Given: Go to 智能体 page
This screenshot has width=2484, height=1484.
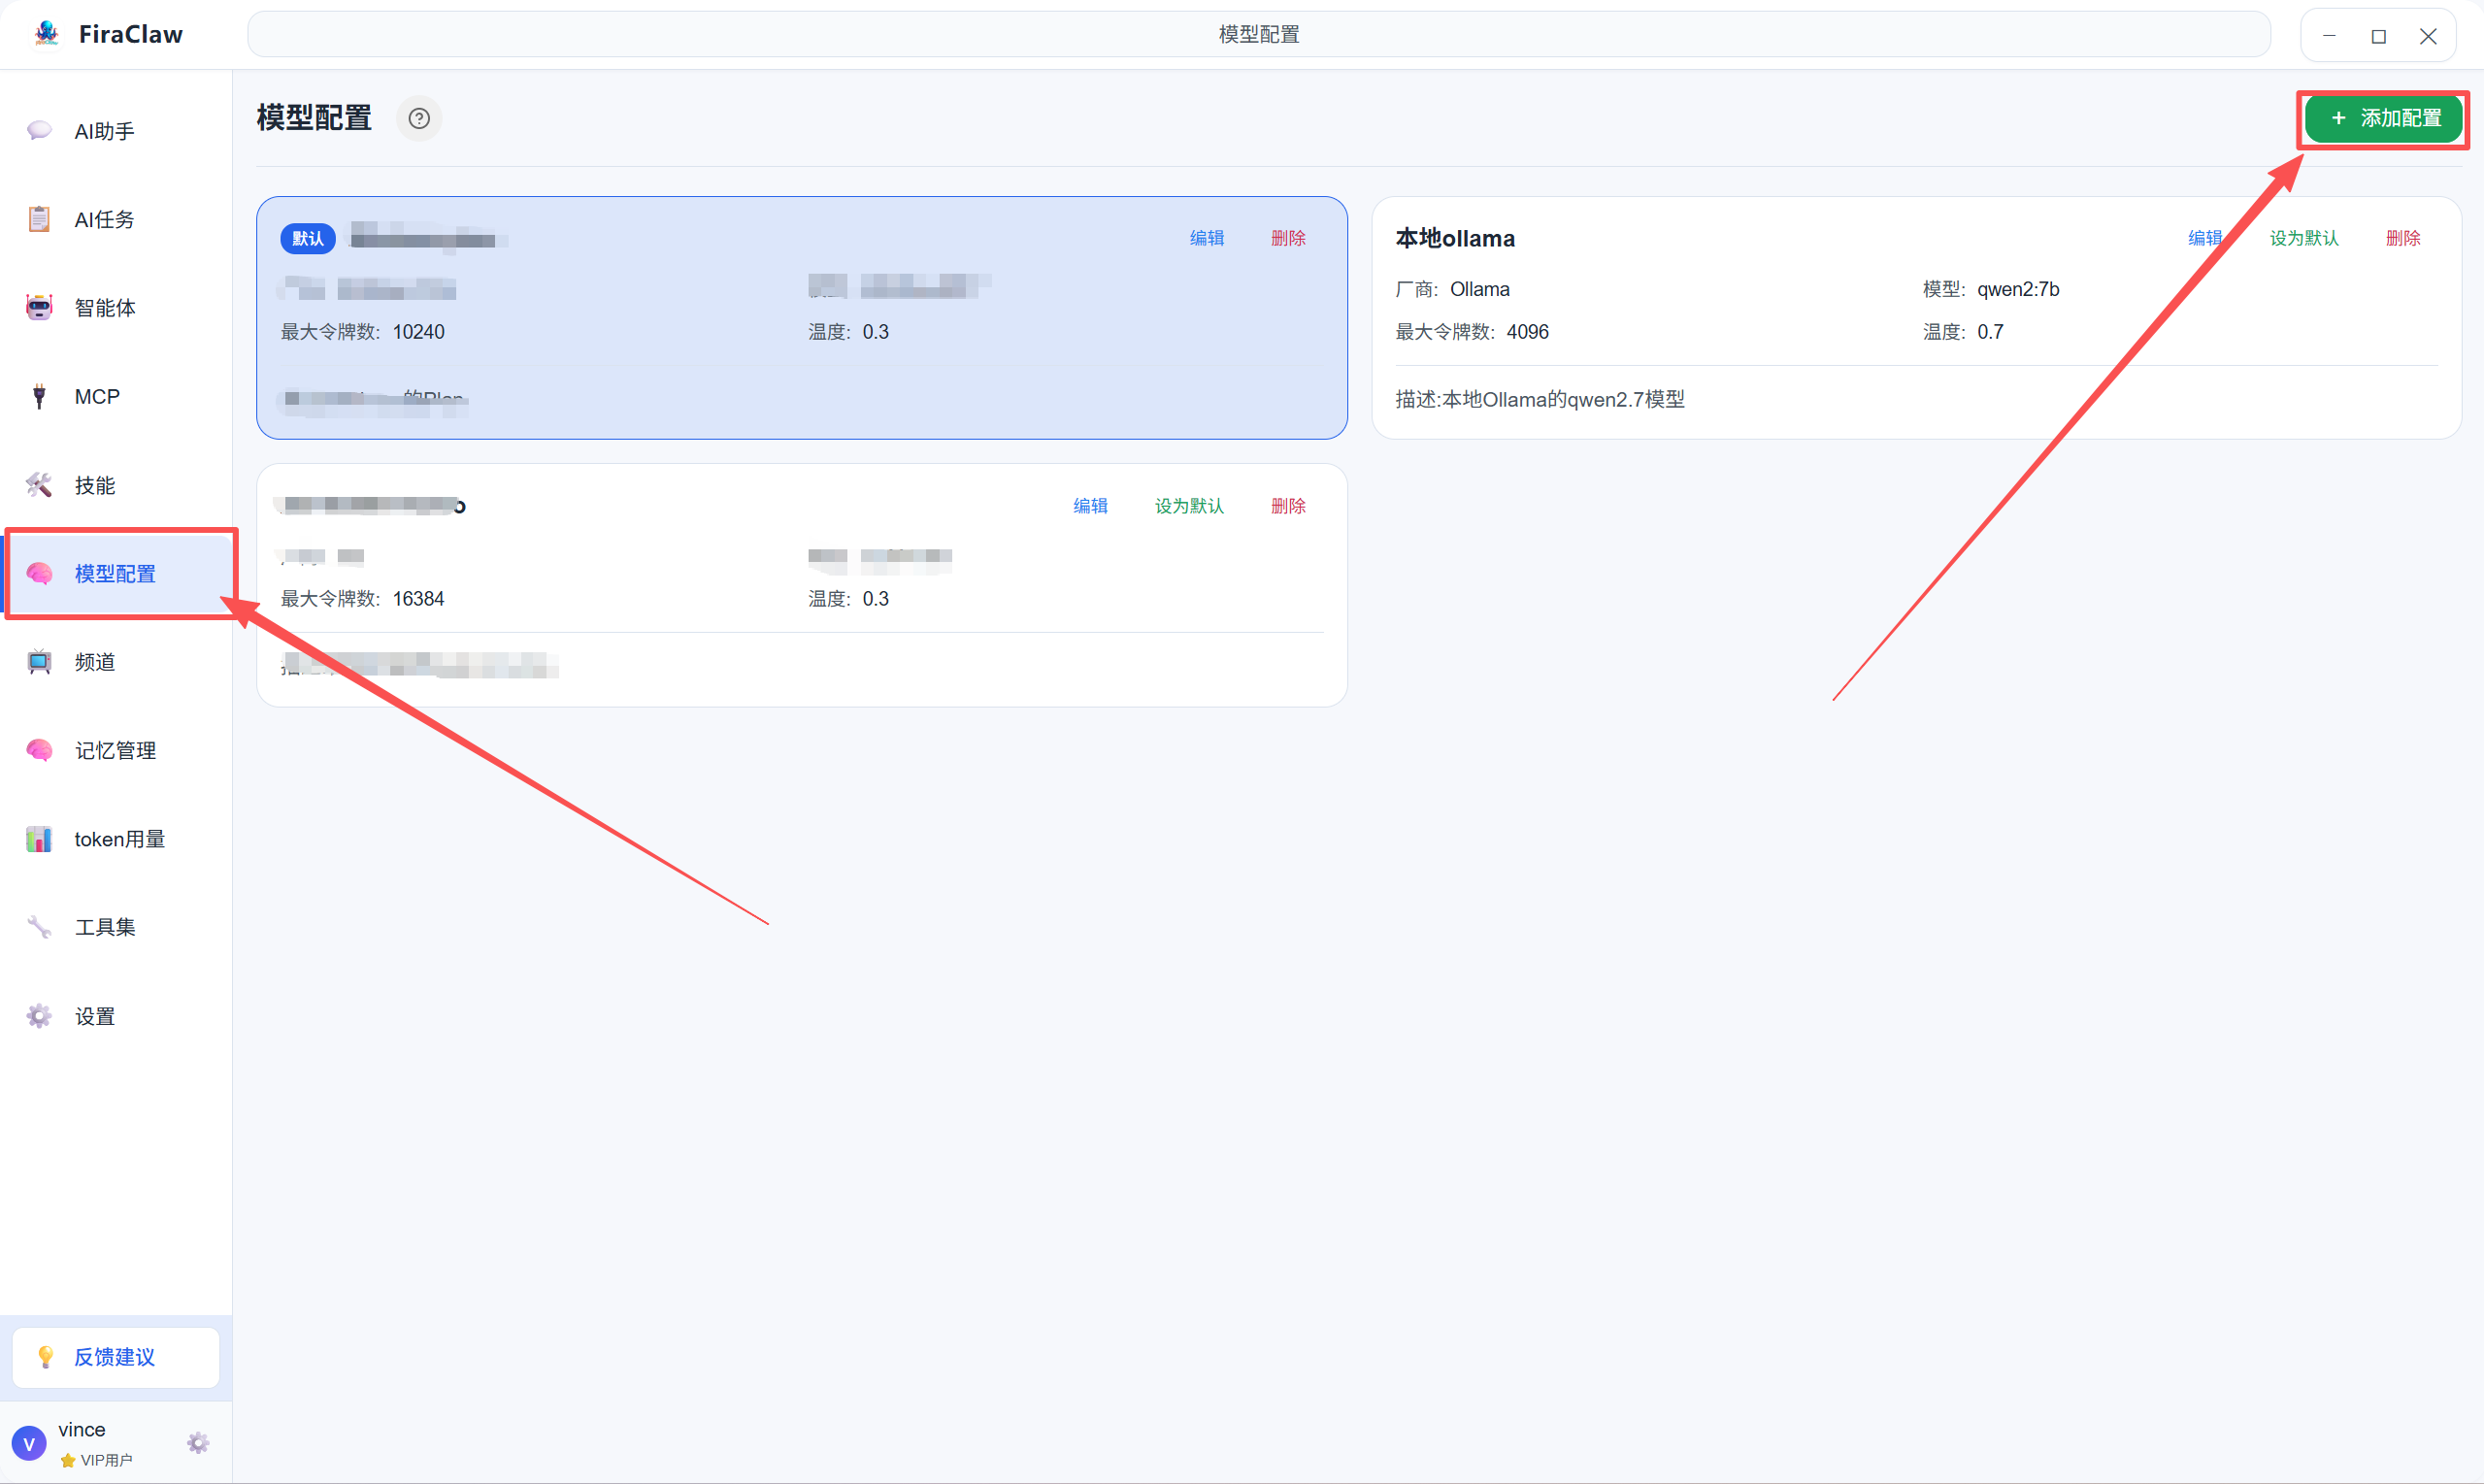Looking at the screenshot, I should [116, 308].
